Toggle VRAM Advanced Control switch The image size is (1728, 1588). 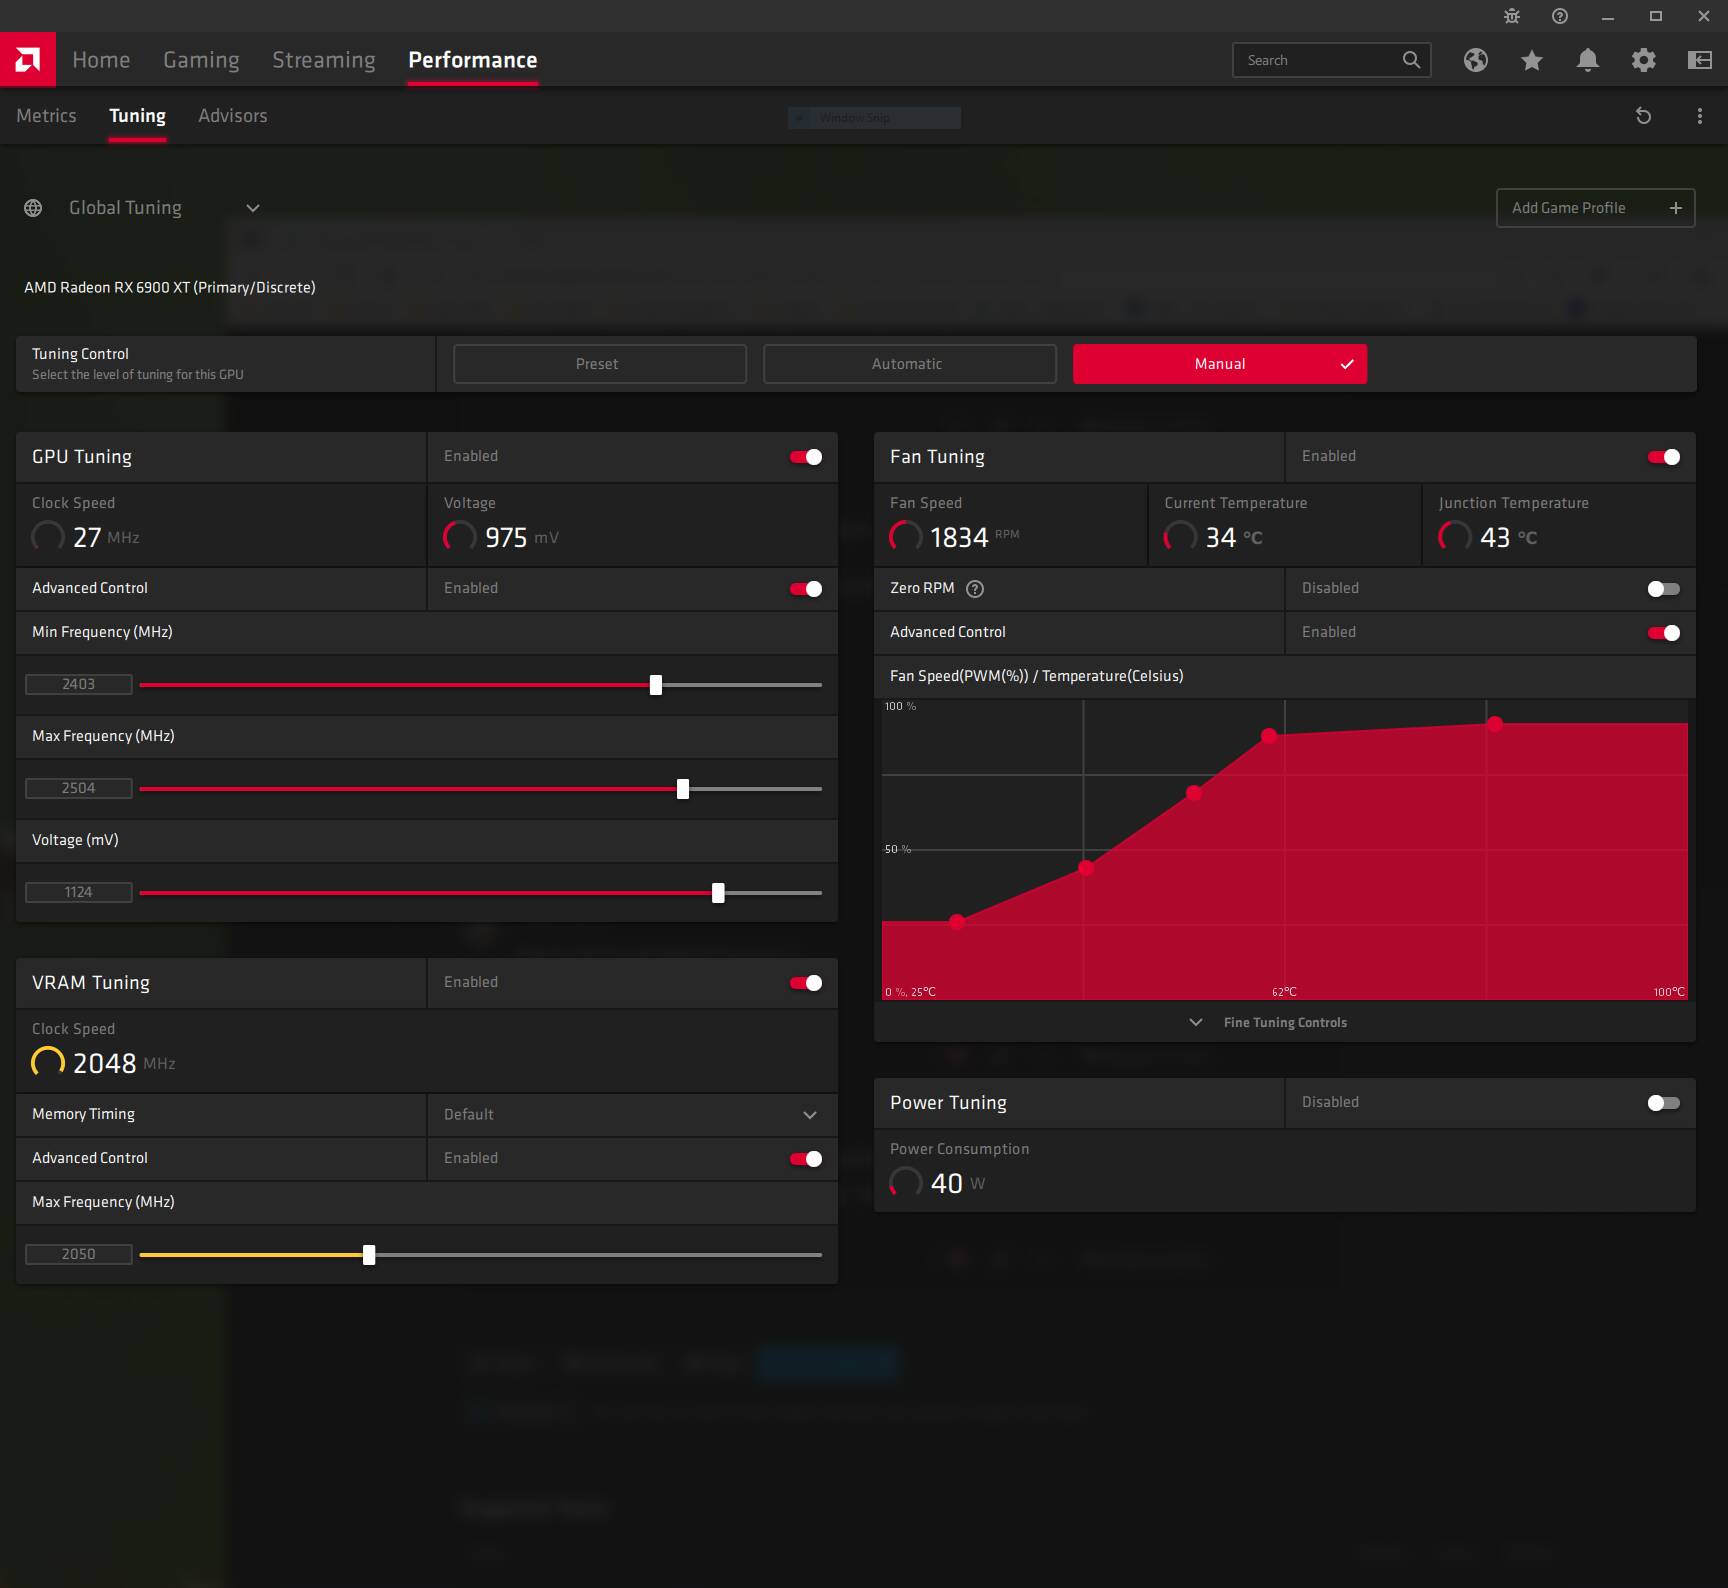tap(806, 1159)
